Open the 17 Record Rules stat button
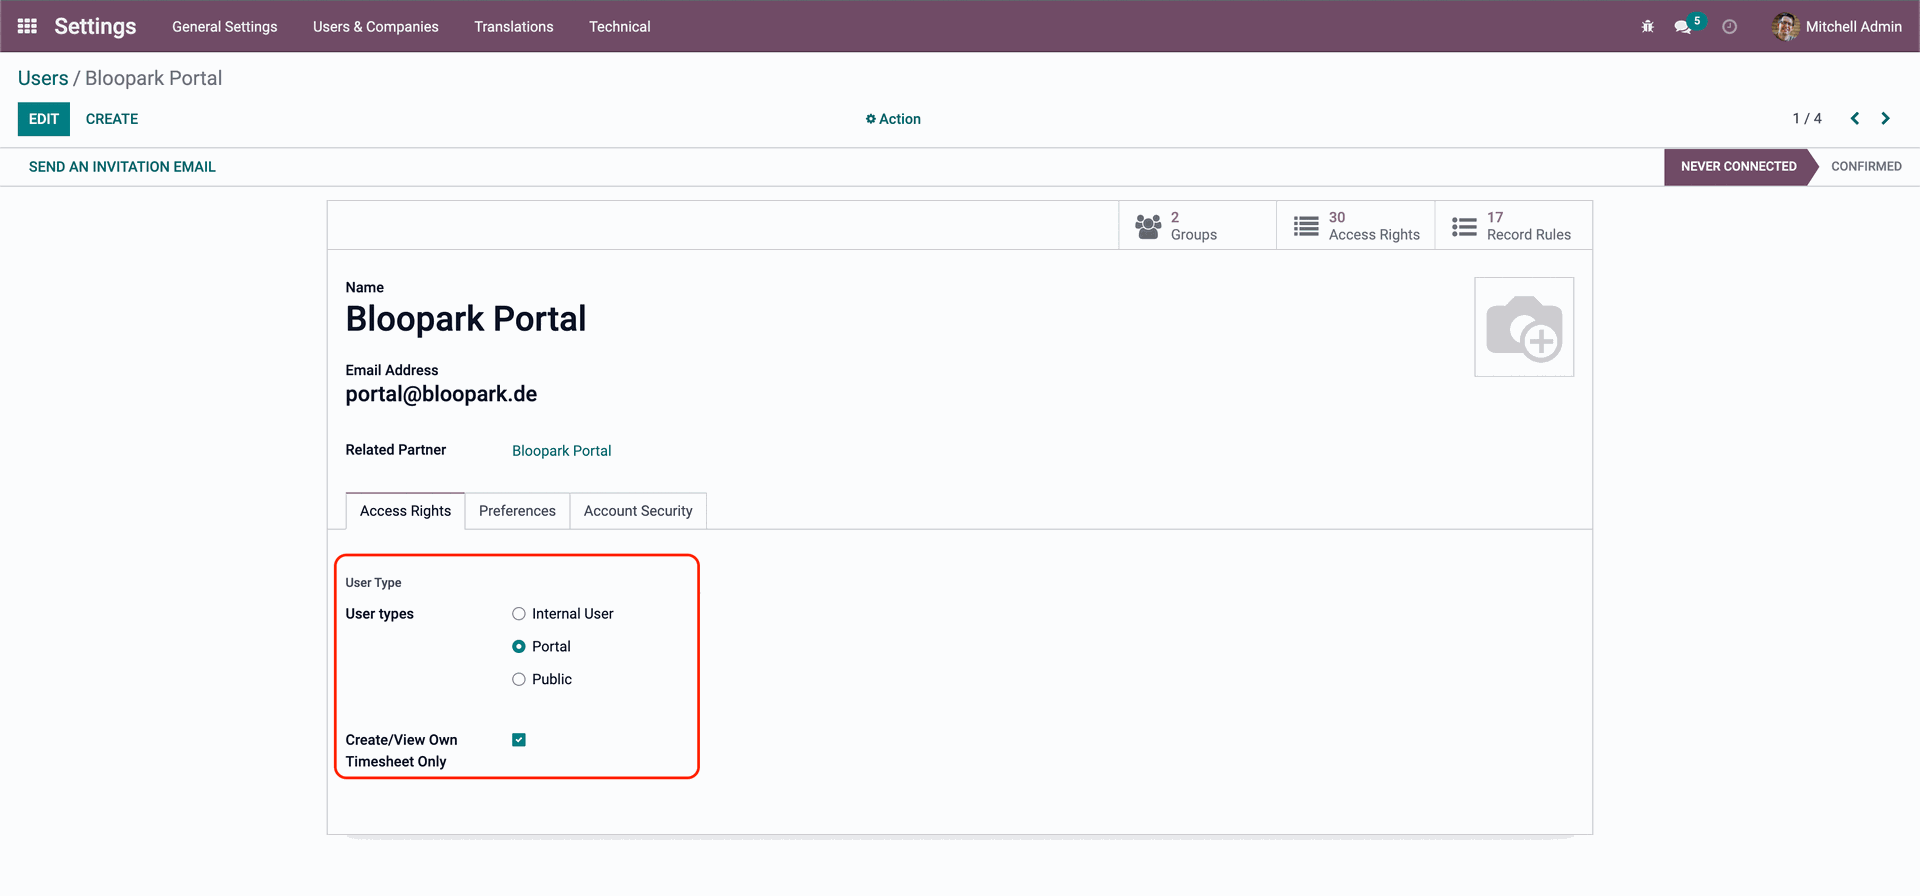Screen dimensions: 1920x896 coord(1514,226)
